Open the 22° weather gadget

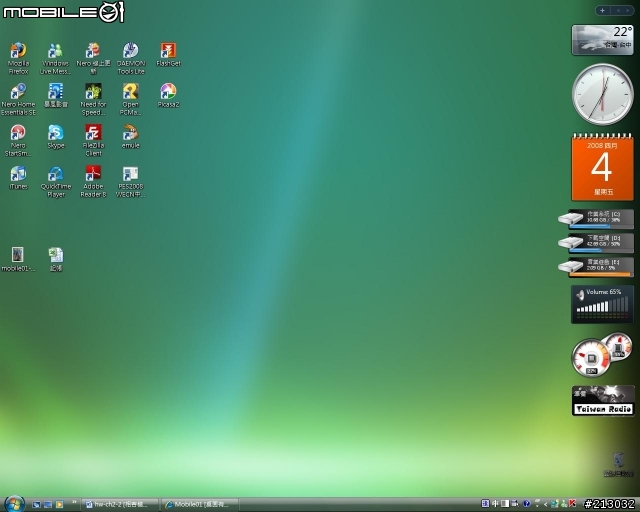(603, 40)
